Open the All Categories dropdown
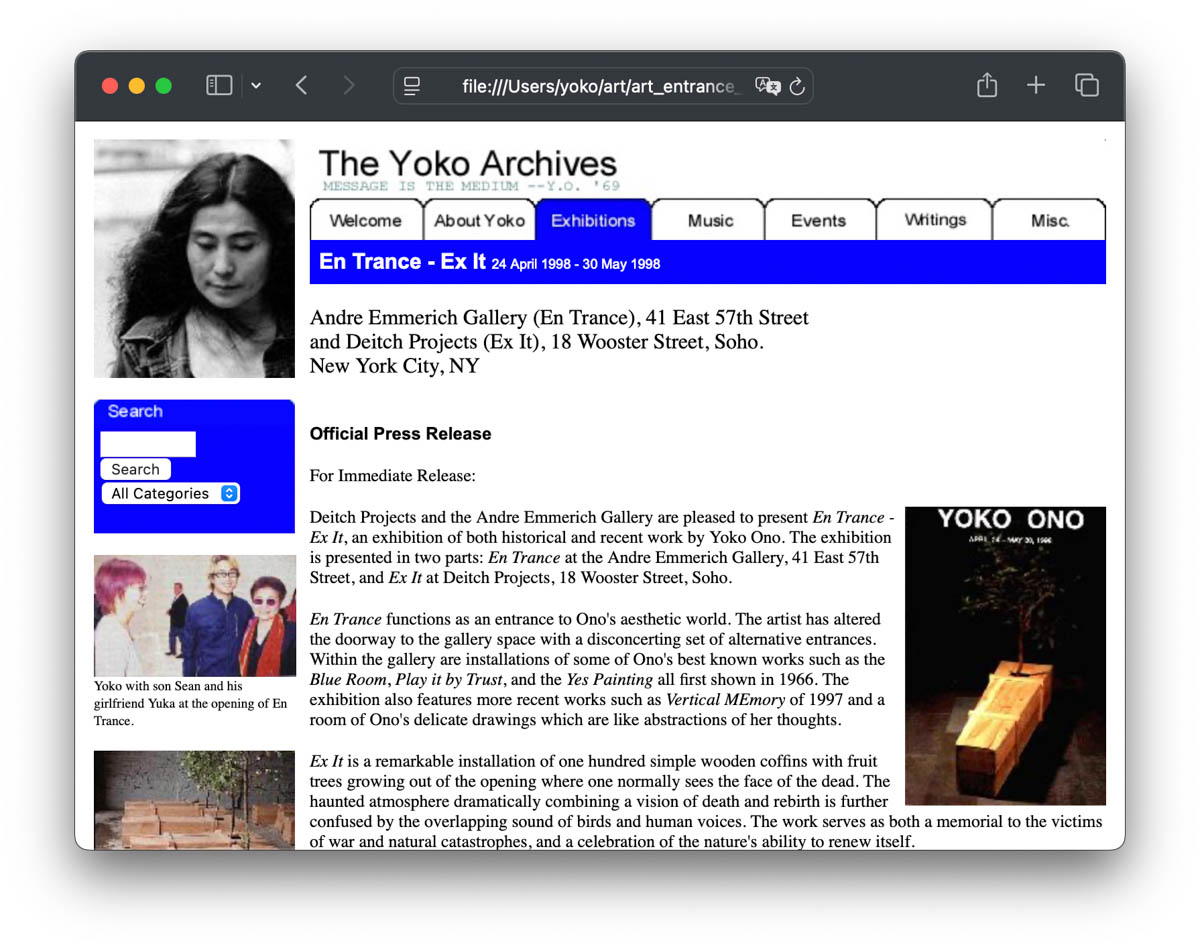1200x949 pixels. [x=169, y=493]
